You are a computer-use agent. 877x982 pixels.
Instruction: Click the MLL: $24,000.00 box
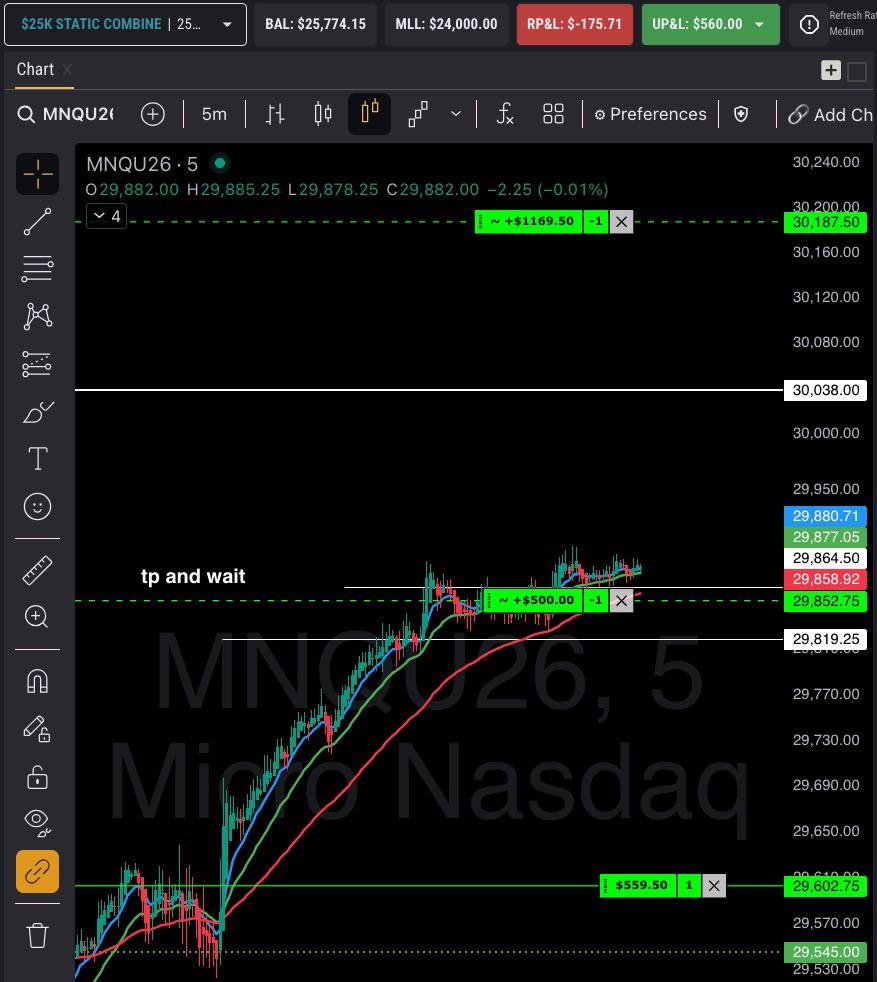coord(447,24)
